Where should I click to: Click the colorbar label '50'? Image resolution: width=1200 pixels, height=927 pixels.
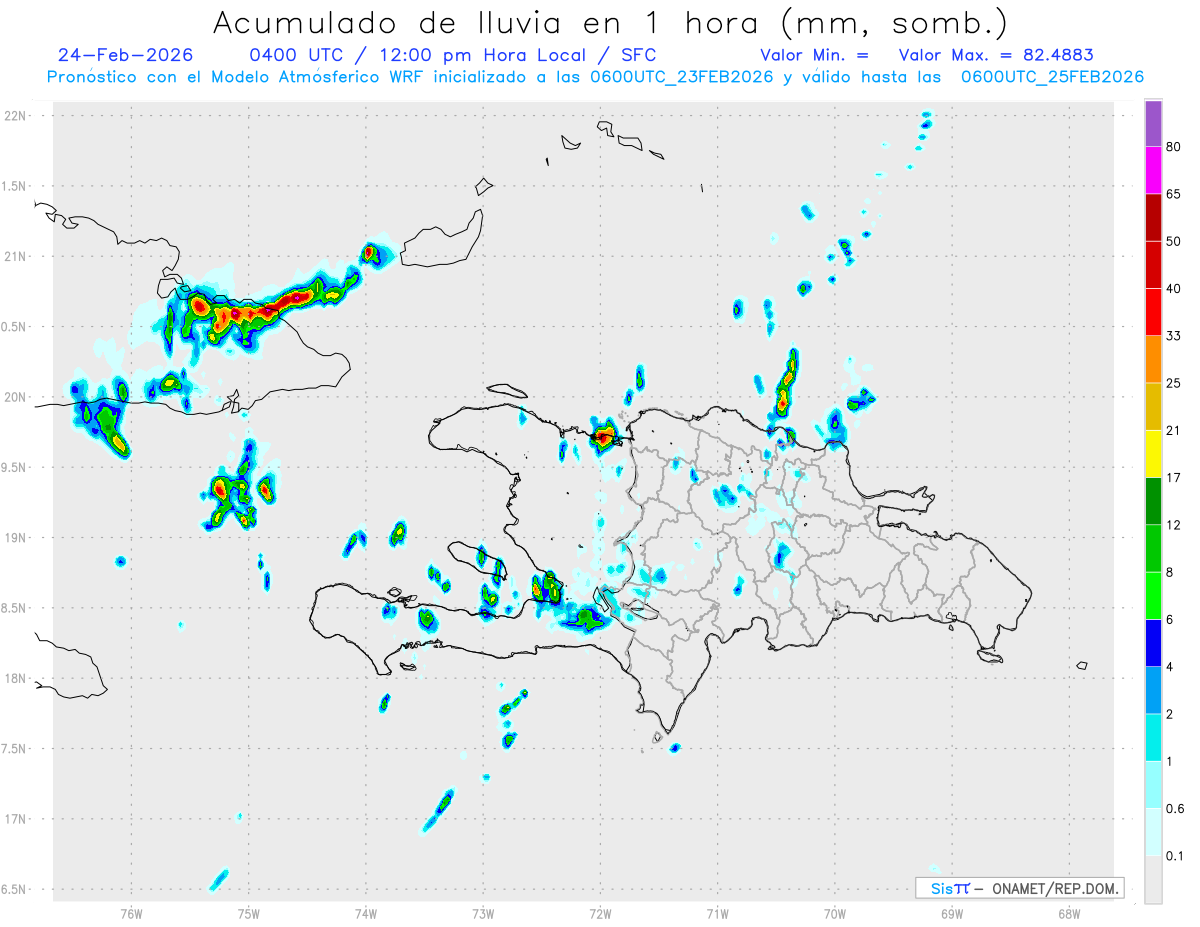pos(1174,241)
